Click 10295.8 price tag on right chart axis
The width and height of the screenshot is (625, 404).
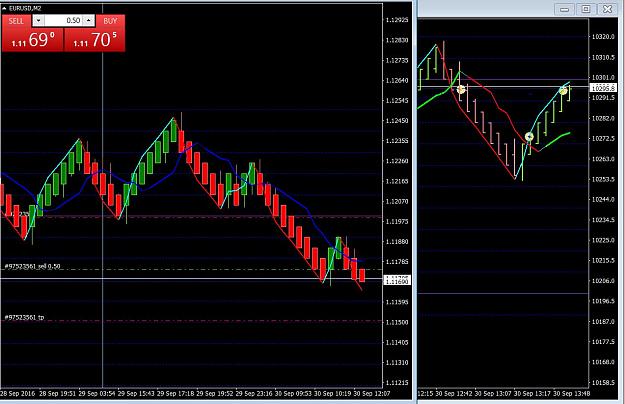603,88
